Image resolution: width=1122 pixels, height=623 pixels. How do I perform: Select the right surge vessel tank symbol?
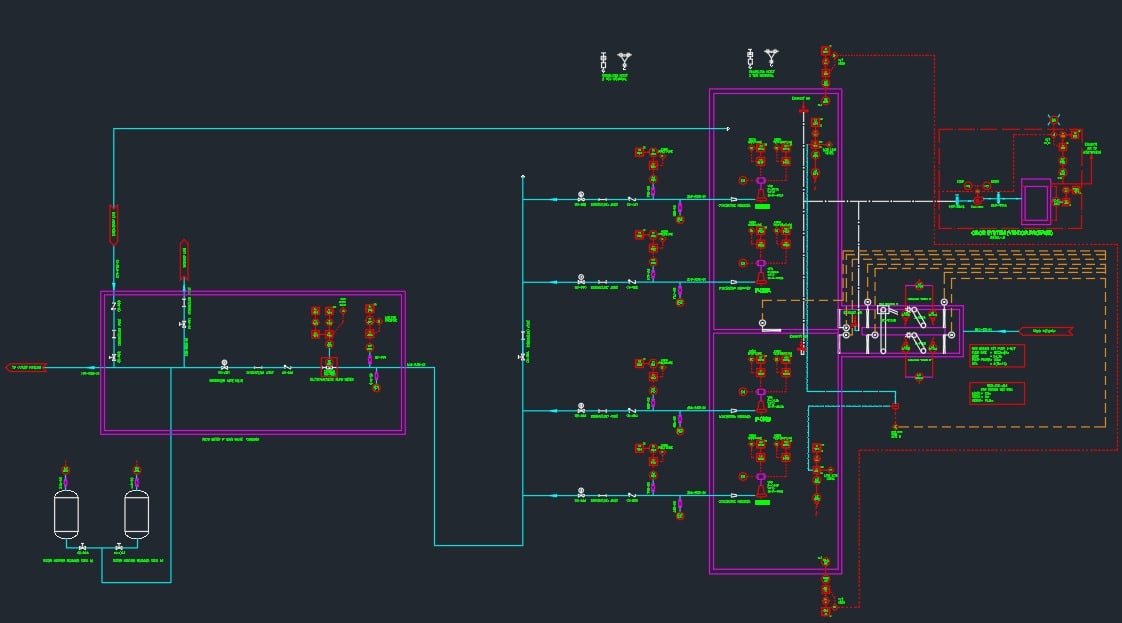(x=137, y=514)
